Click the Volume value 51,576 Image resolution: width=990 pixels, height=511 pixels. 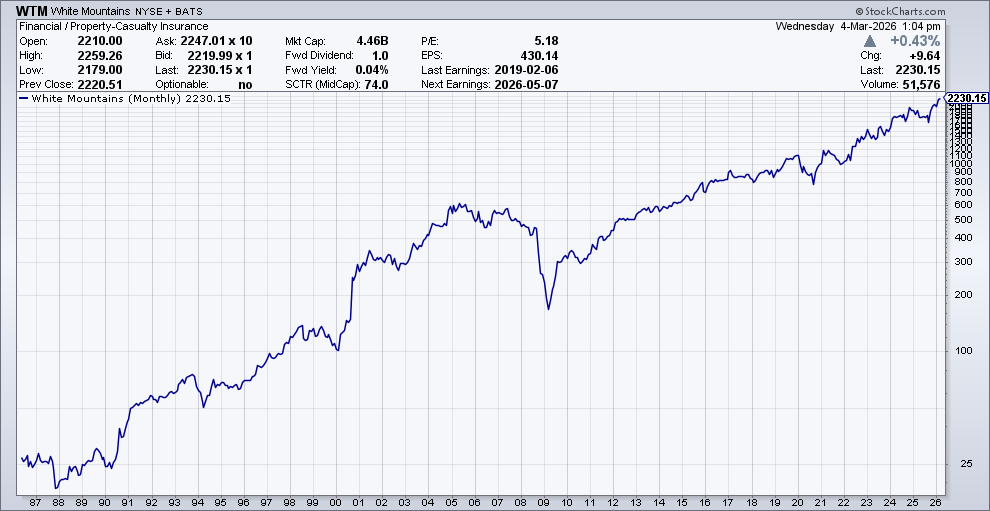(922, 85)
